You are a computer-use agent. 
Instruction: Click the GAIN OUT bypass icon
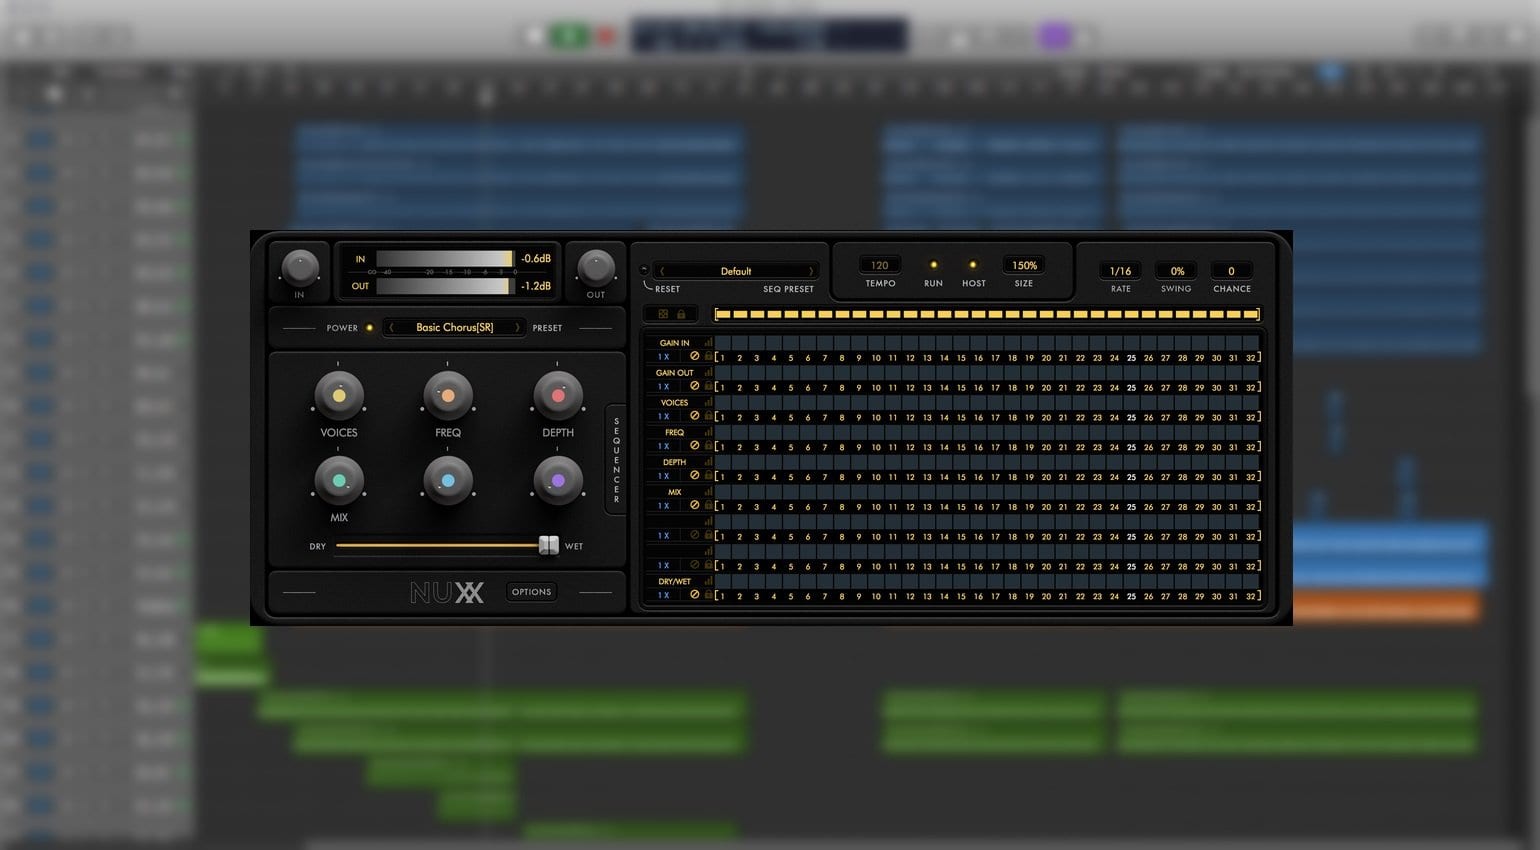(x=694, y=386)
